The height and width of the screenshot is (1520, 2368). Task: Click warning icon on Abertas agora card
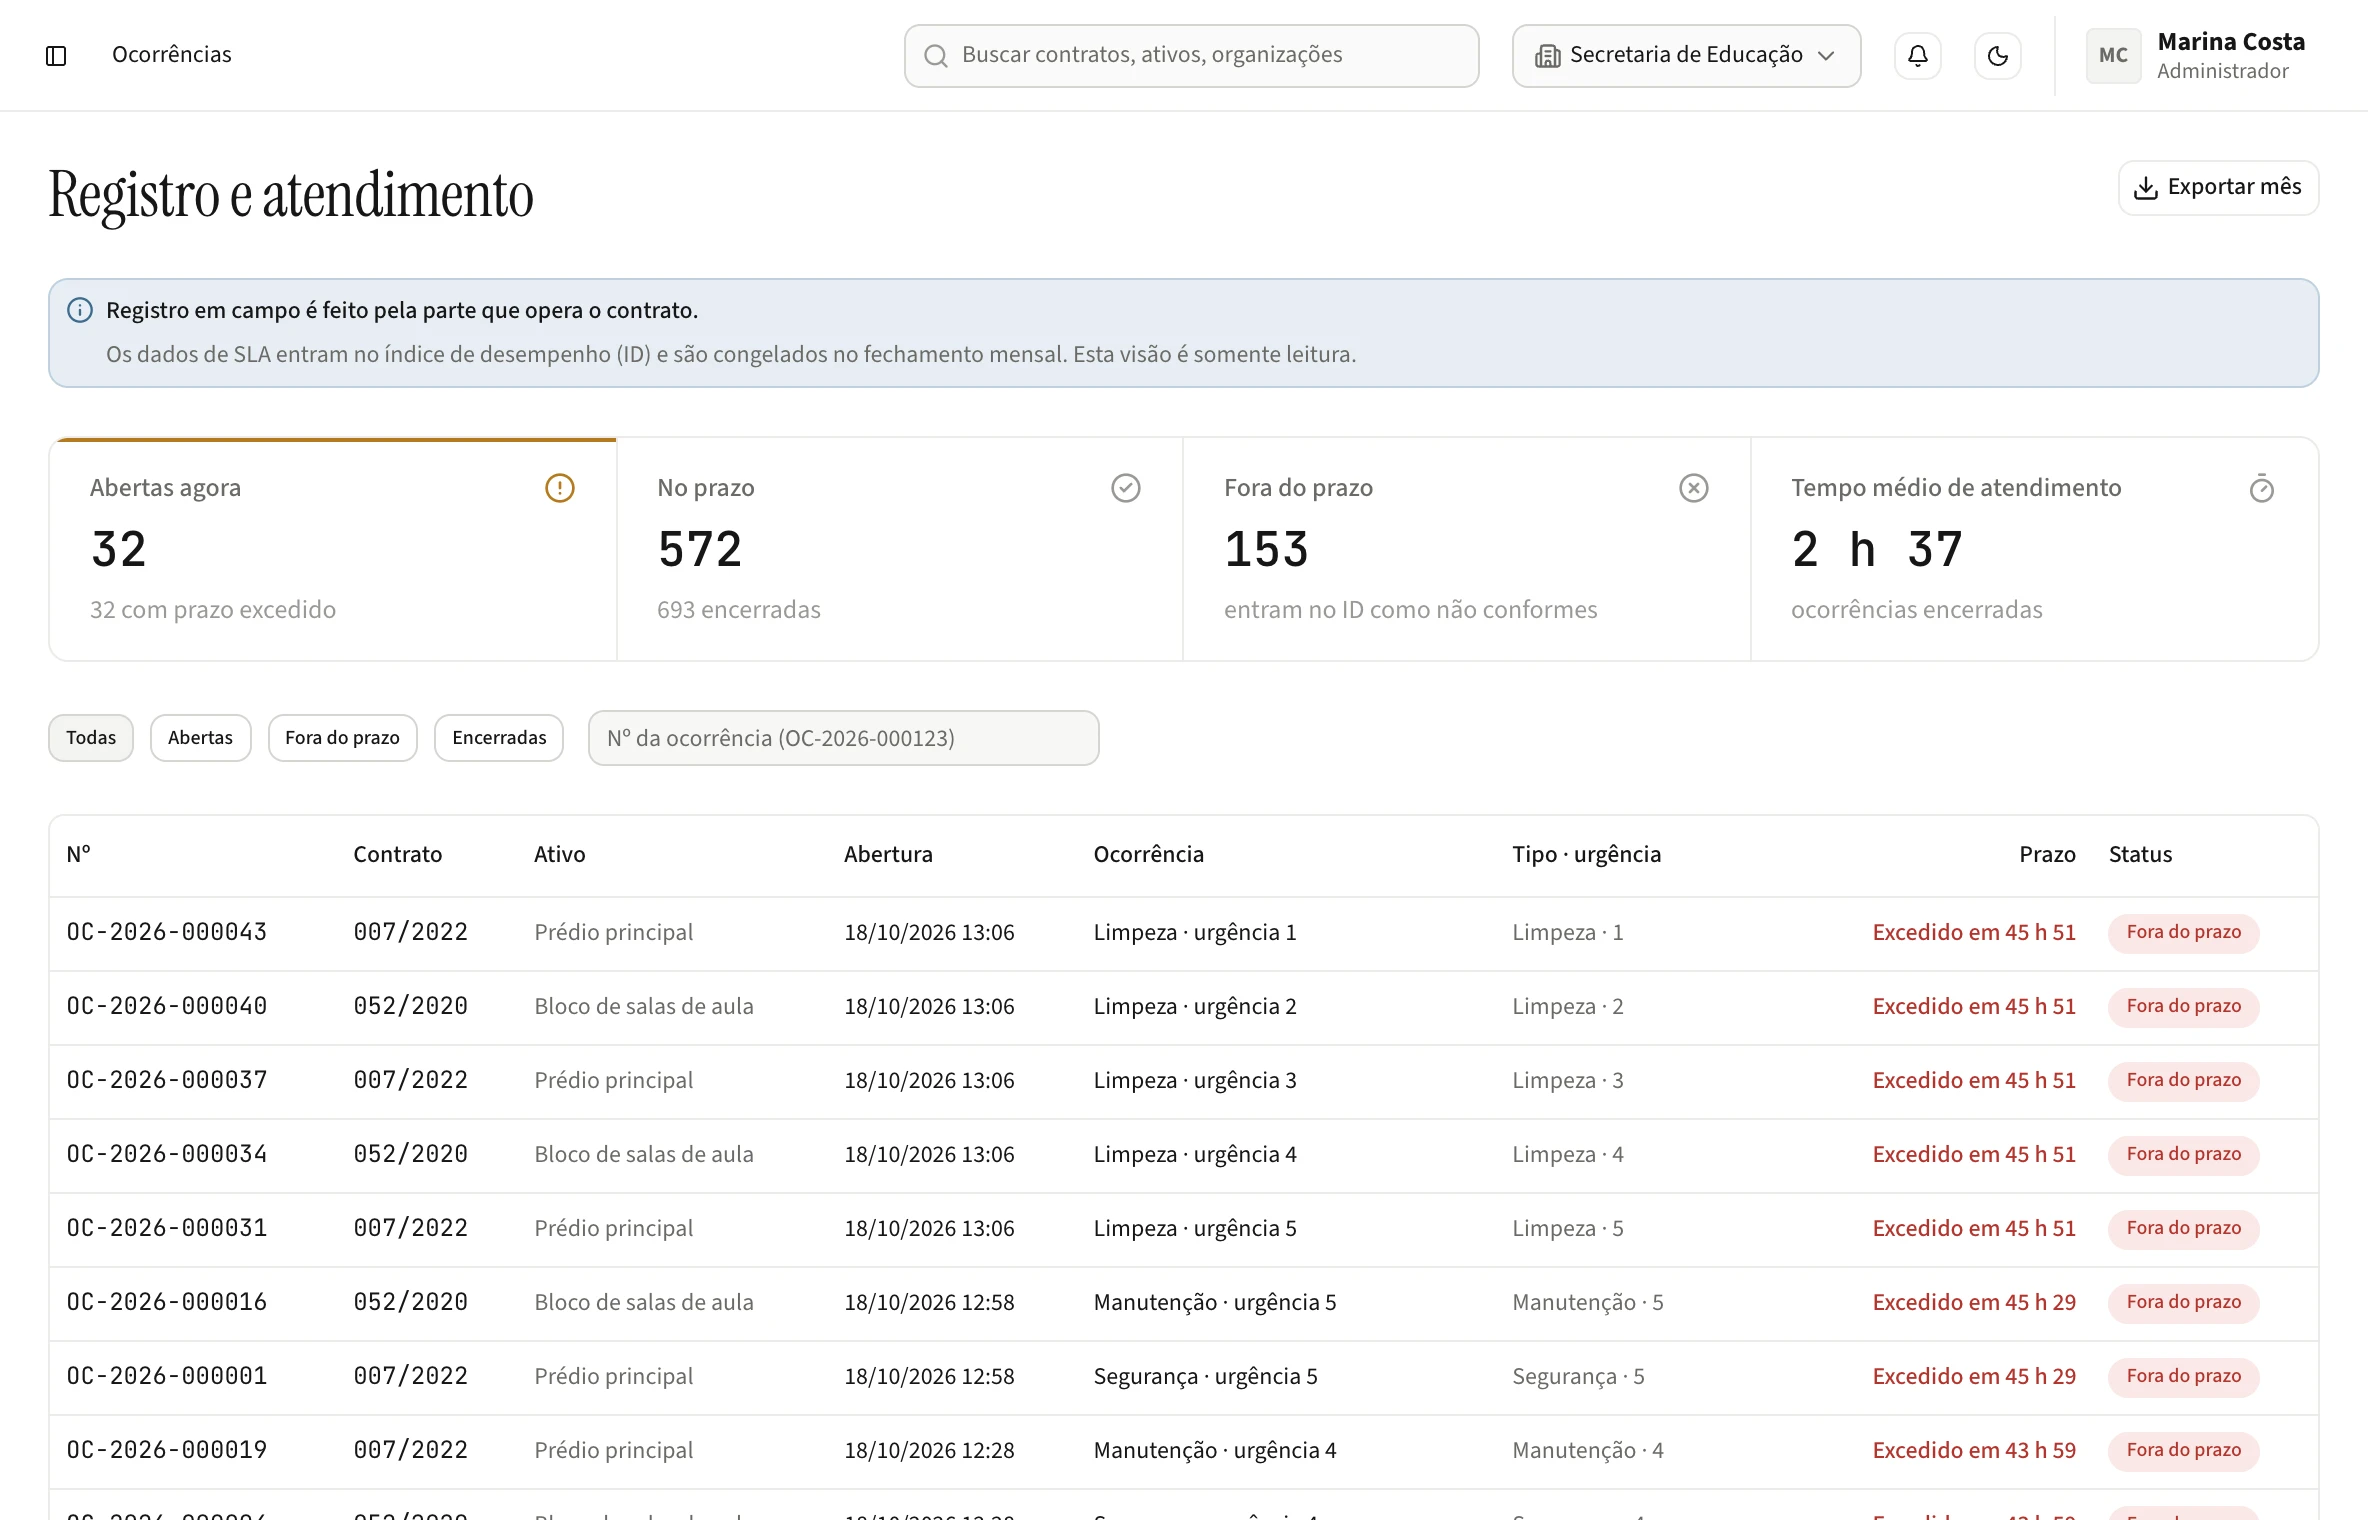559,488
